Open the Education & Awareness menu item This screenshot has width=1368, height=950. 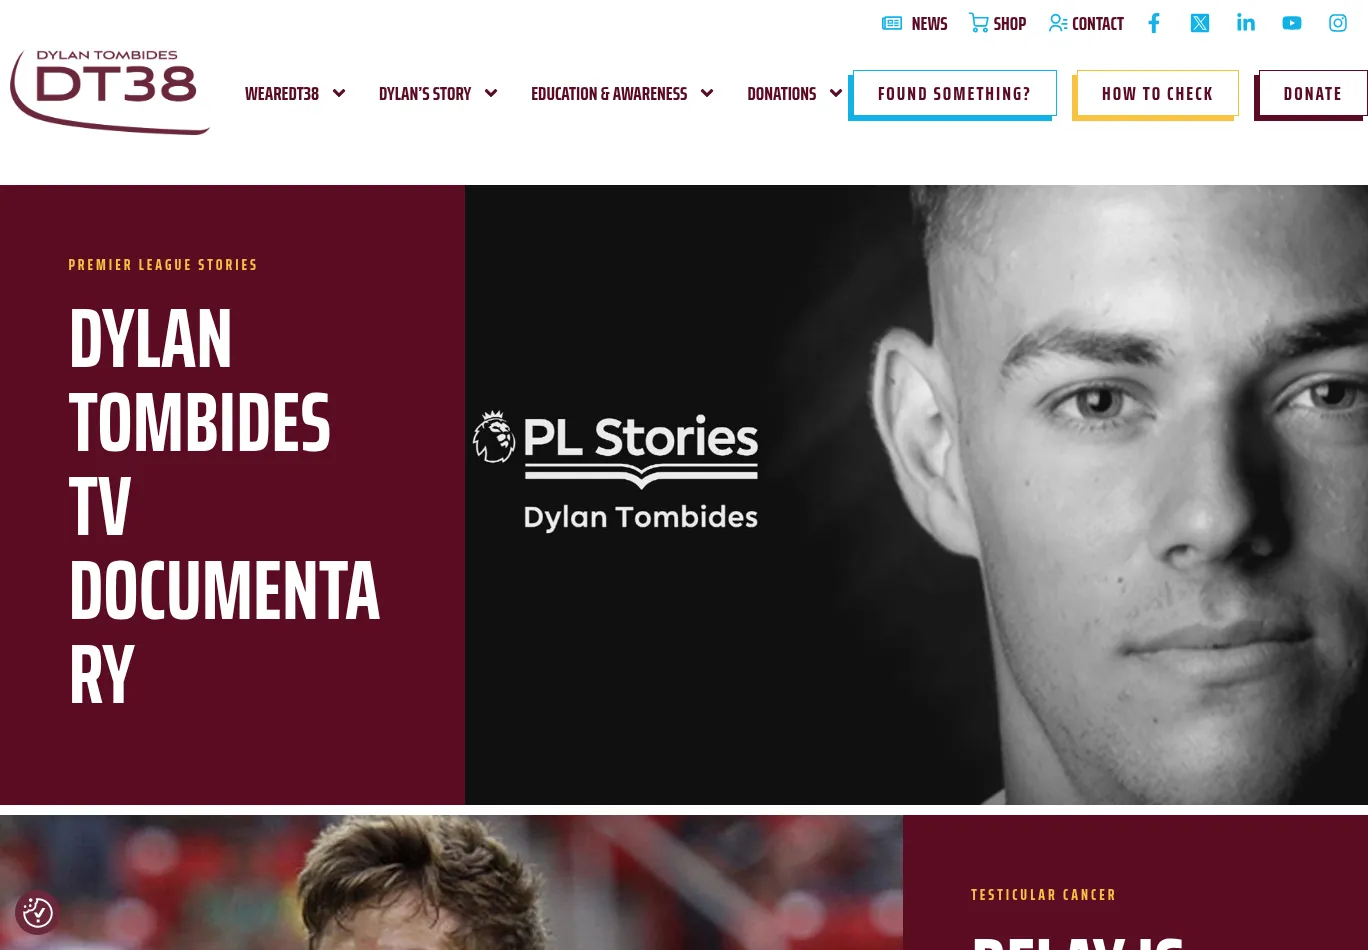[609, 94]
